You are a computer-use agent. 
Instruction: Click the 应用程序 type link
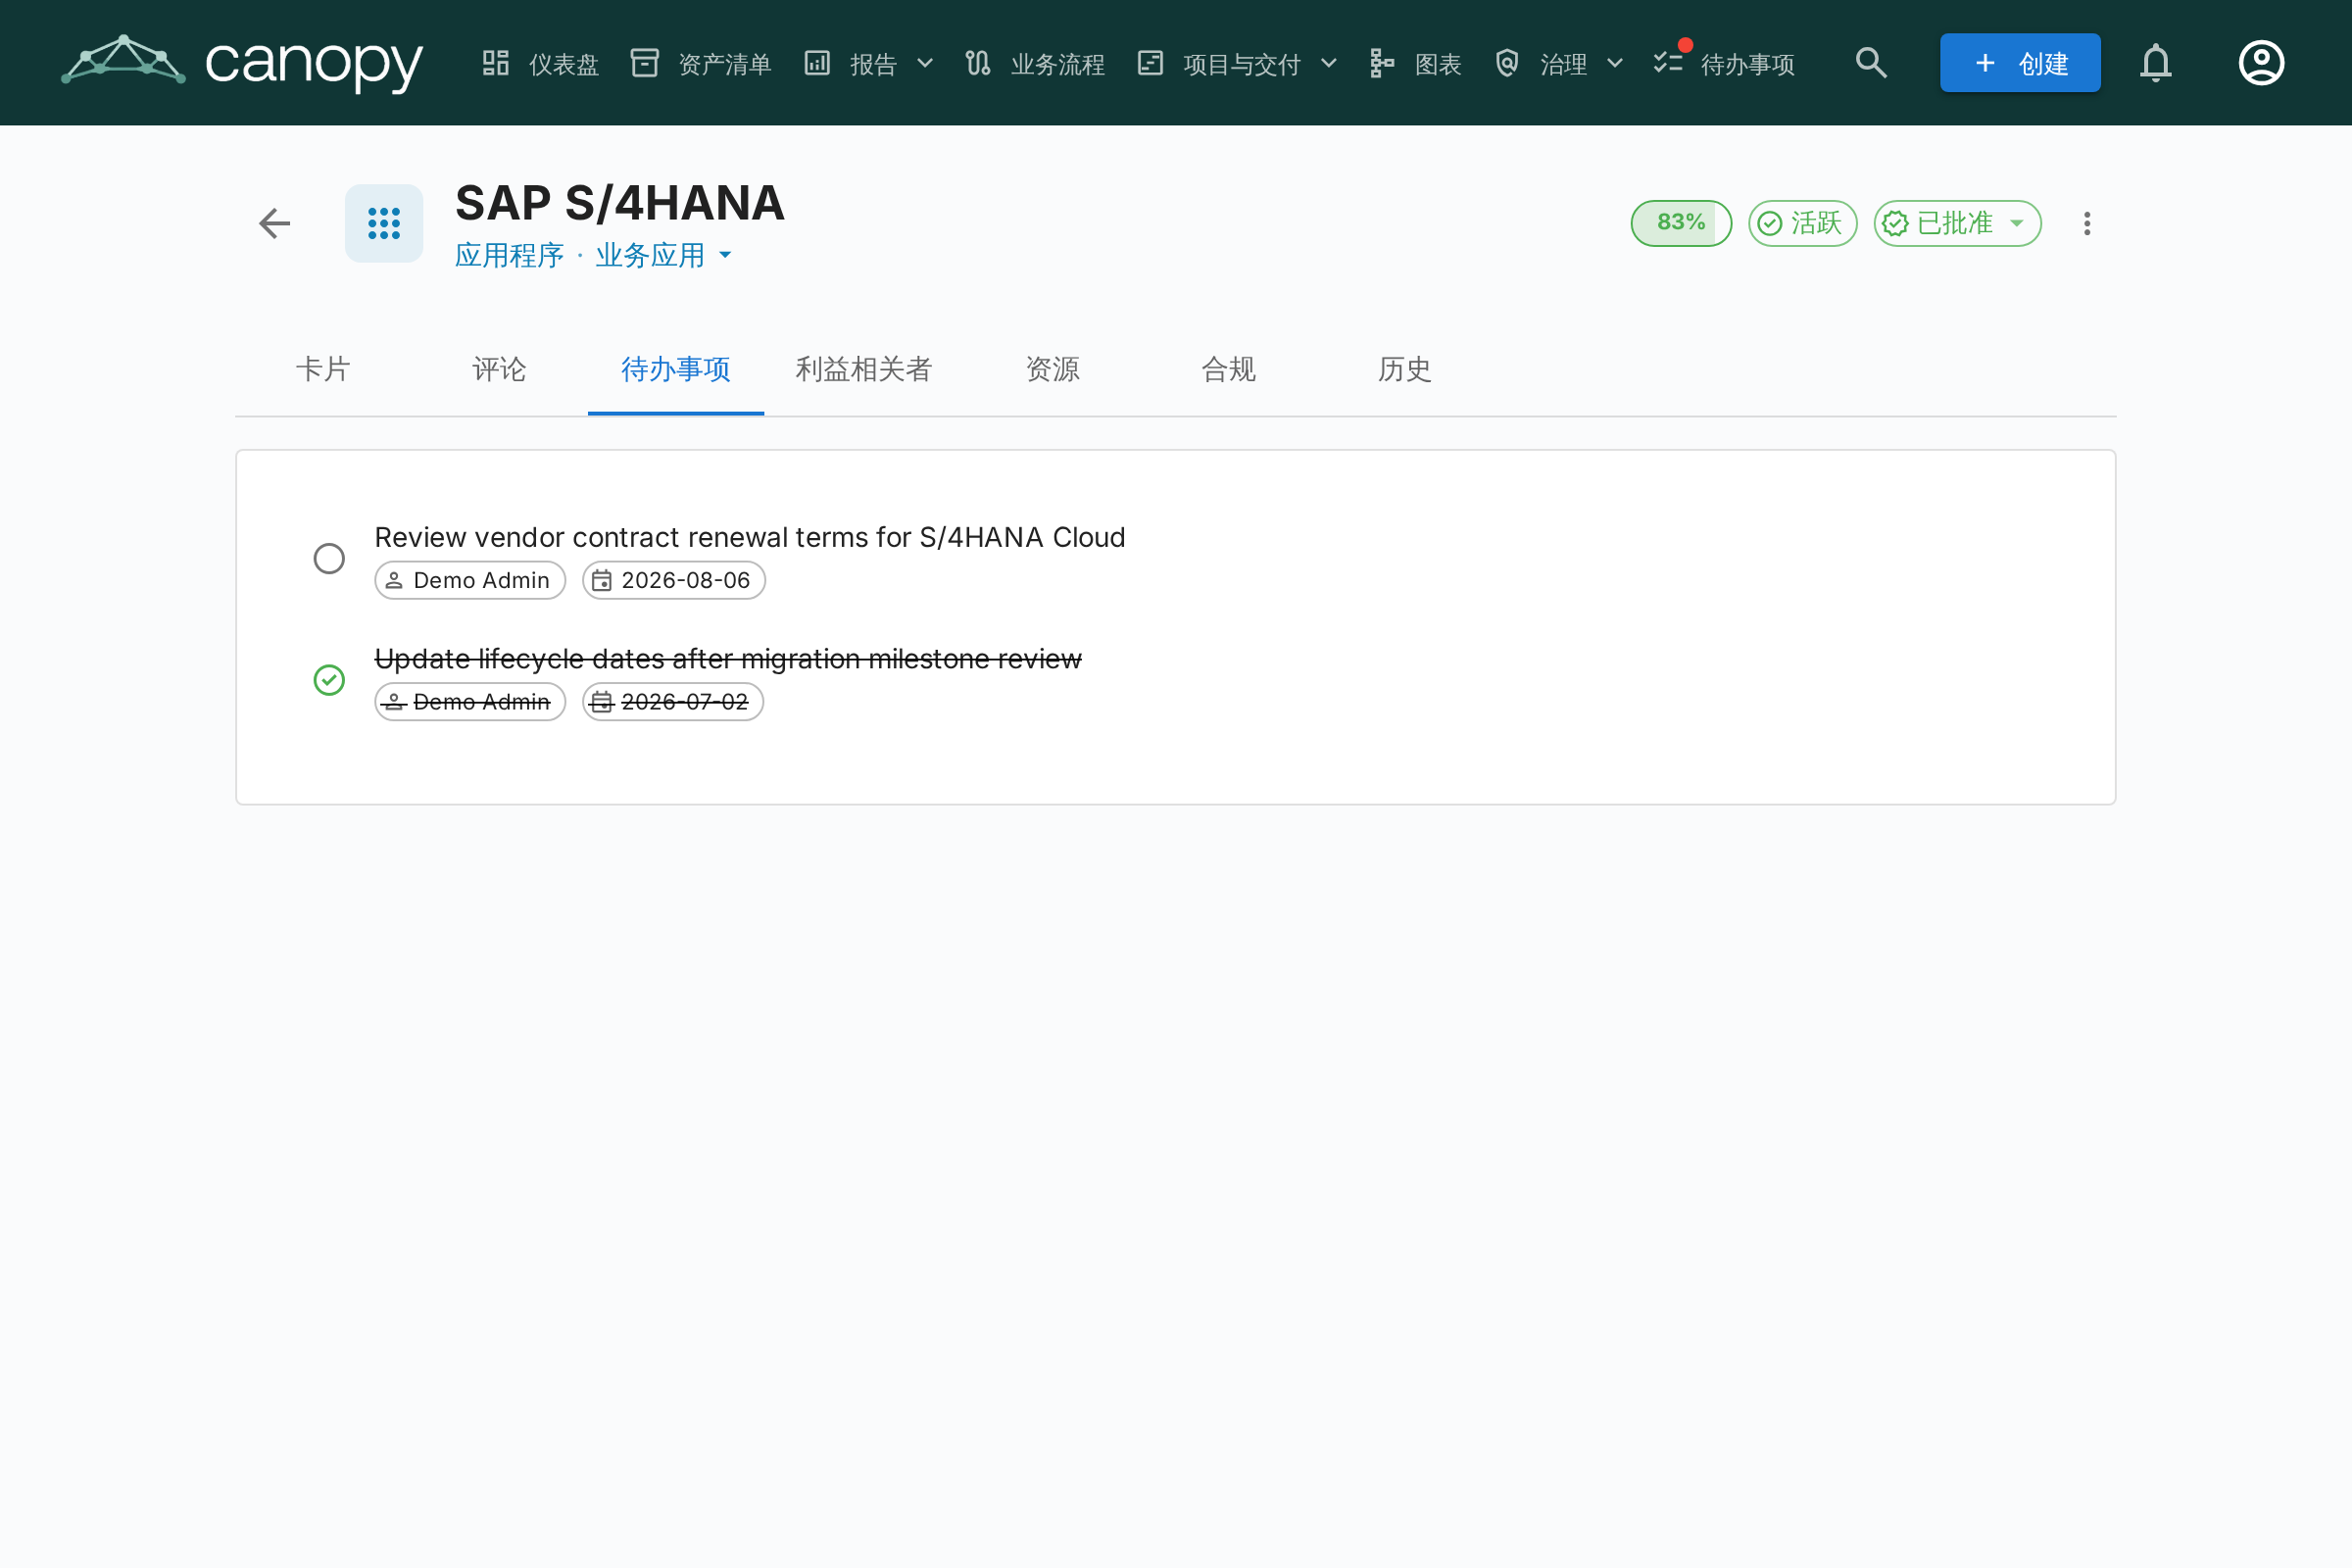tap(509, 256)
